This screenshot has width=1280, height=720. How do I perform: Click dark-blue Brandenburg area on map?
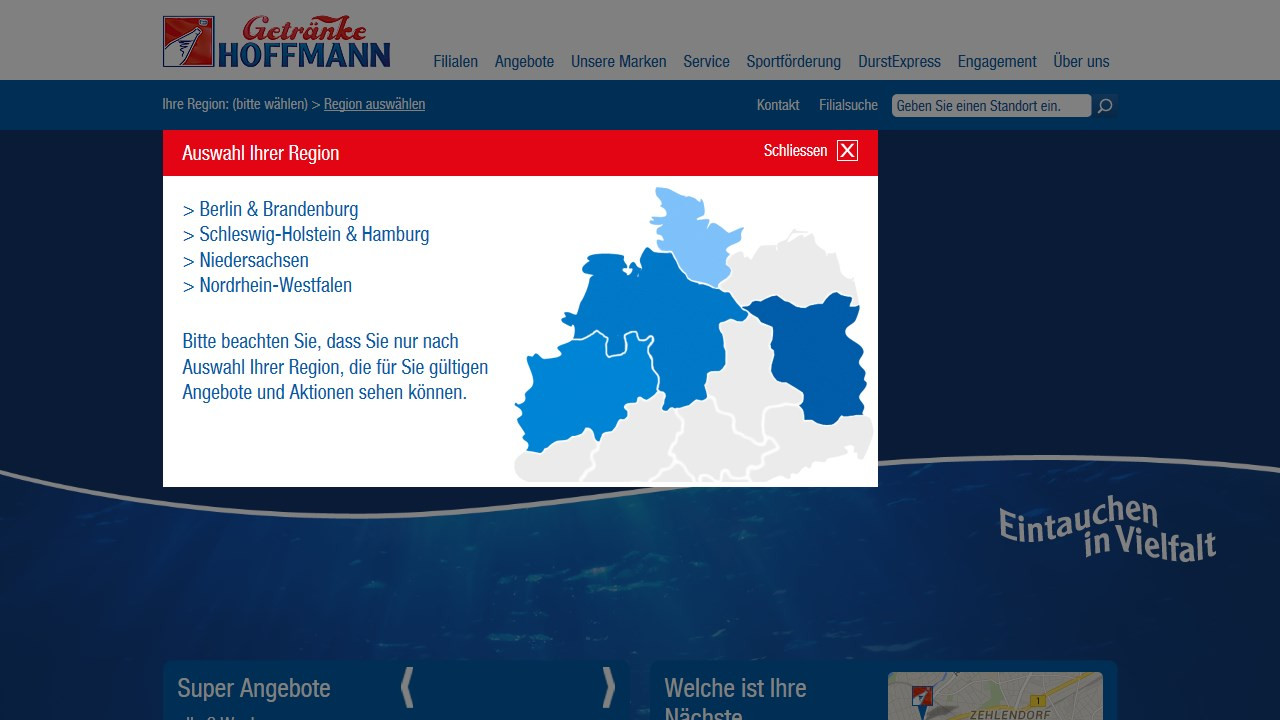pos(820,360)
